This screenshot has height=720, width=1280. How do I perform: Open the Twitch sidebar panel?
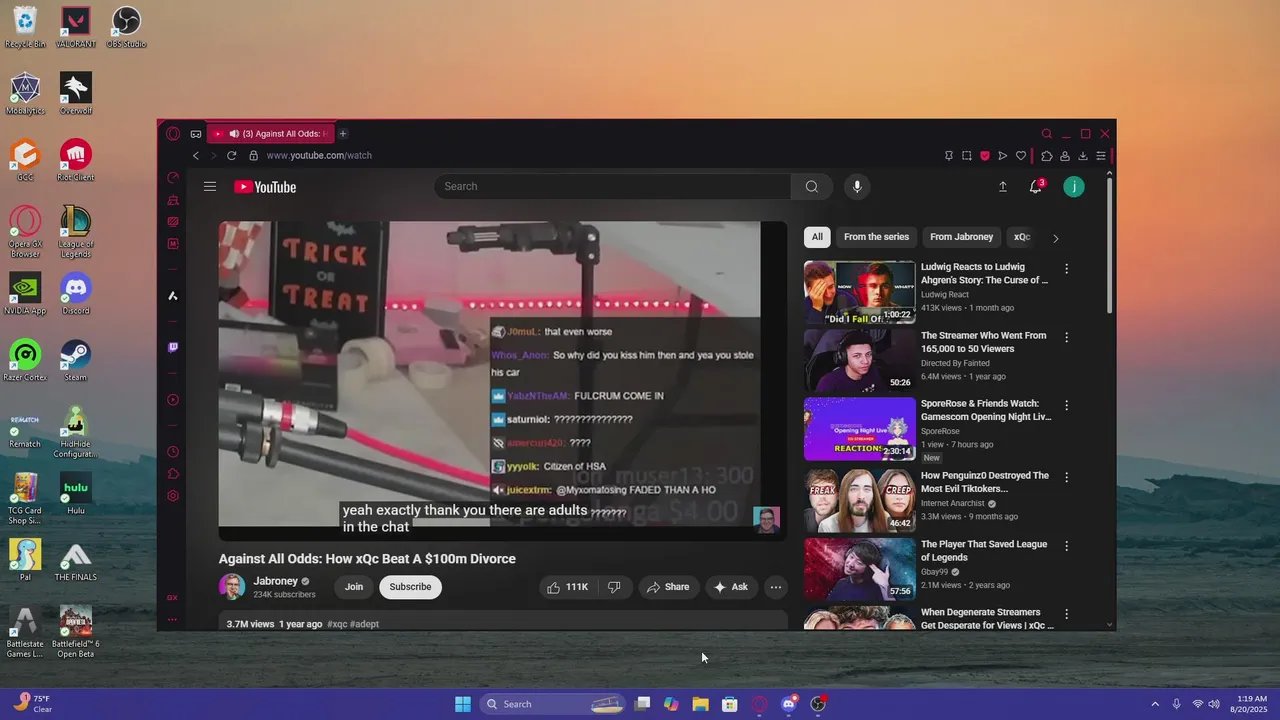point(173,348)
